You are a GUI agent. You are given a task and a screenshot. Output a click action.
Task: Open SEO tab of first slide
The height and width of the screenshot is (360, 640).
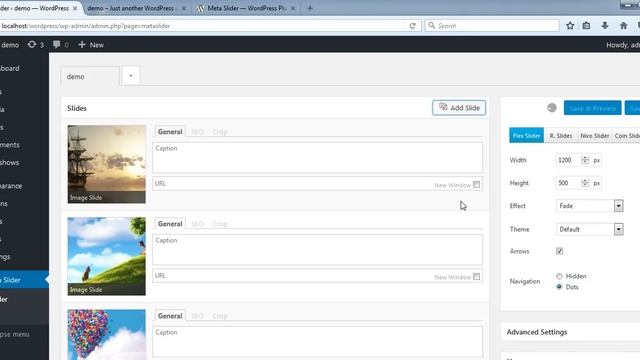tap(198, 132)
